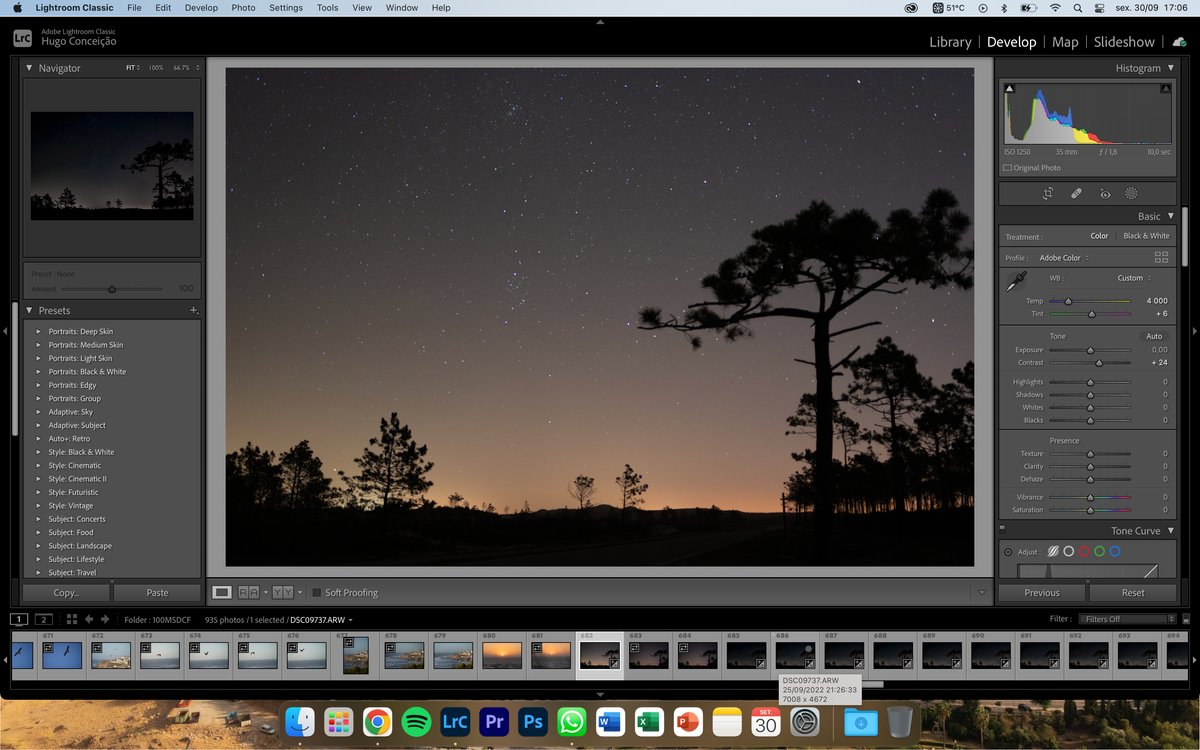Click the Copy... button
Screen dimensions: 1200x750
coord(66,593)
